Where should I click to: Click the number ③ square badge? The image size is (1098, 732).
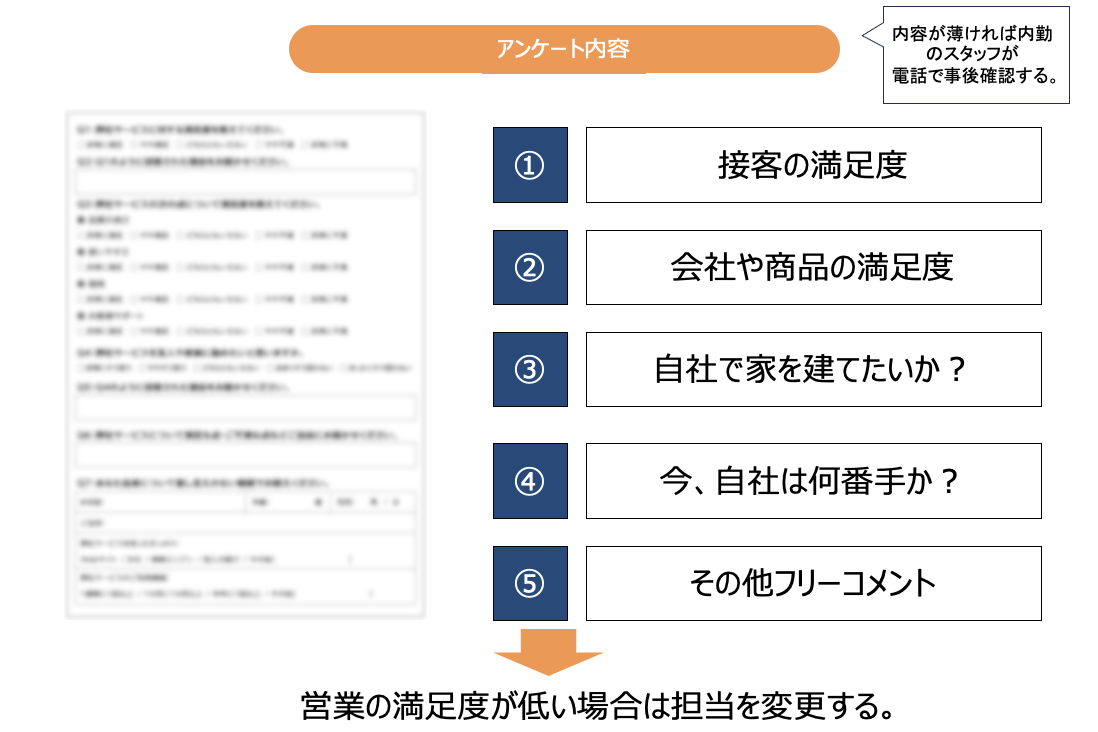click(530, 369)
